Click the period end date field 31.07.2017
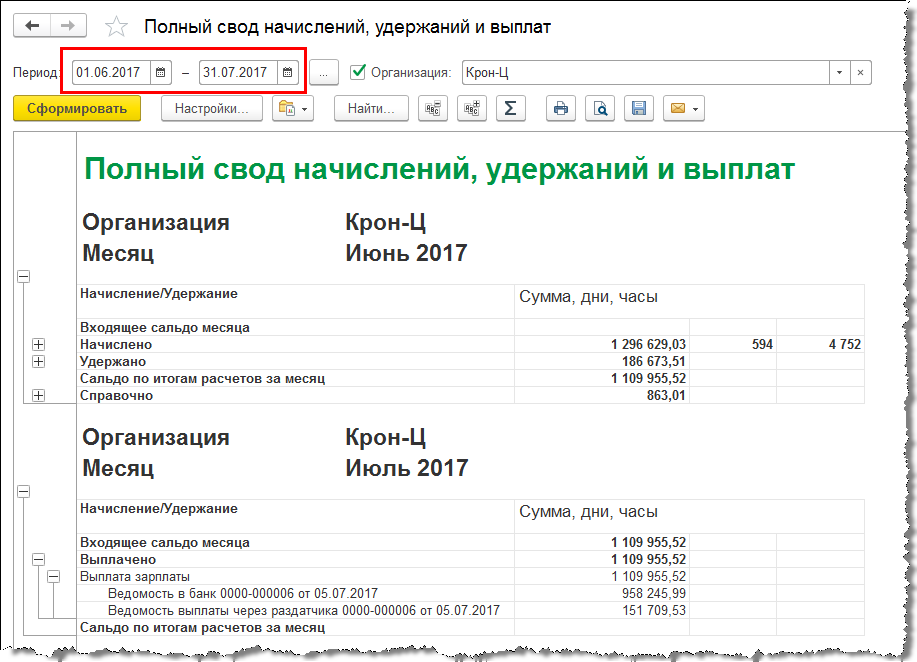Screen dimensions: 917x662 238,73
